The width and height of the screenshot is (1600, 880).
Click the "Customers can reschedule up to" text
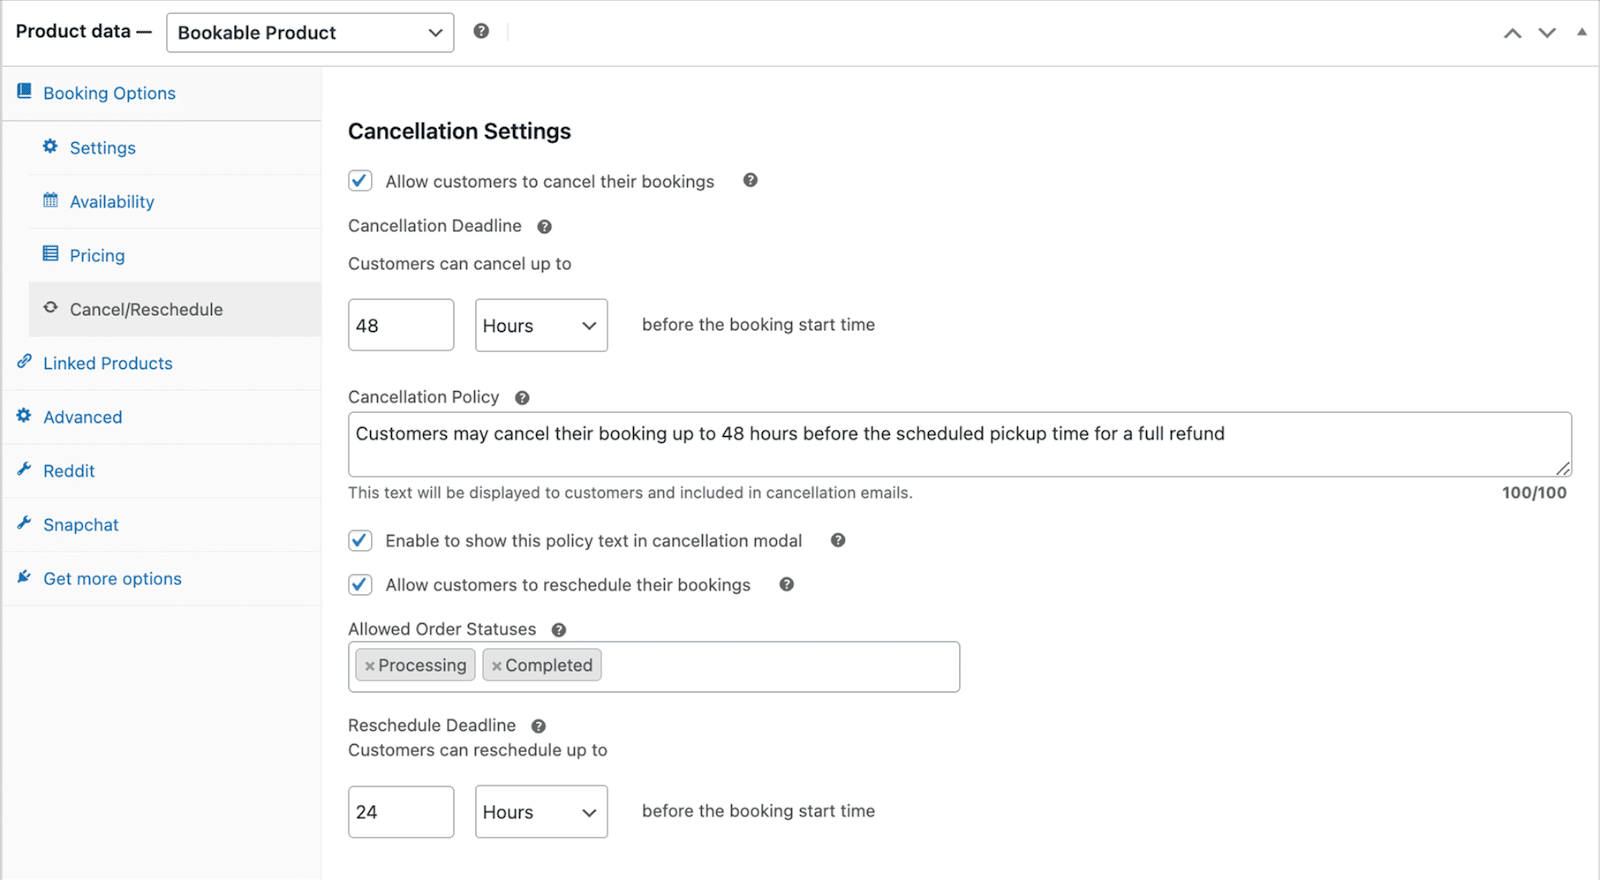(478, 750)
